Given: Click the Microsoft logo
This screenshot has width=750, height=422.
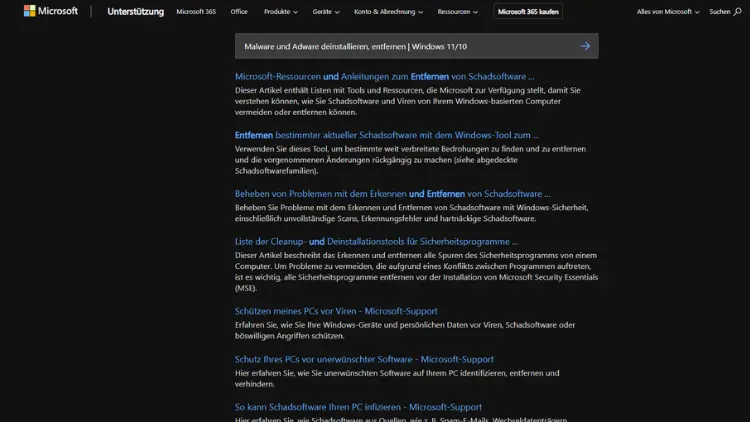Looking at the screenshot, I should point(50,11).
